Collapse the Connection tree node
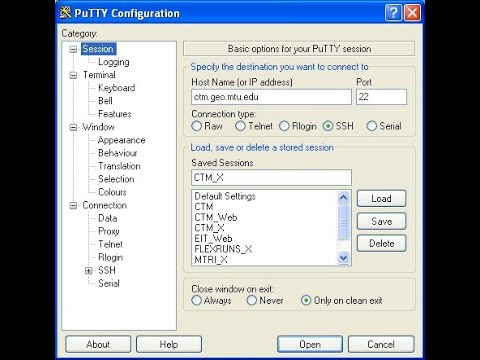 click(73, 205)
